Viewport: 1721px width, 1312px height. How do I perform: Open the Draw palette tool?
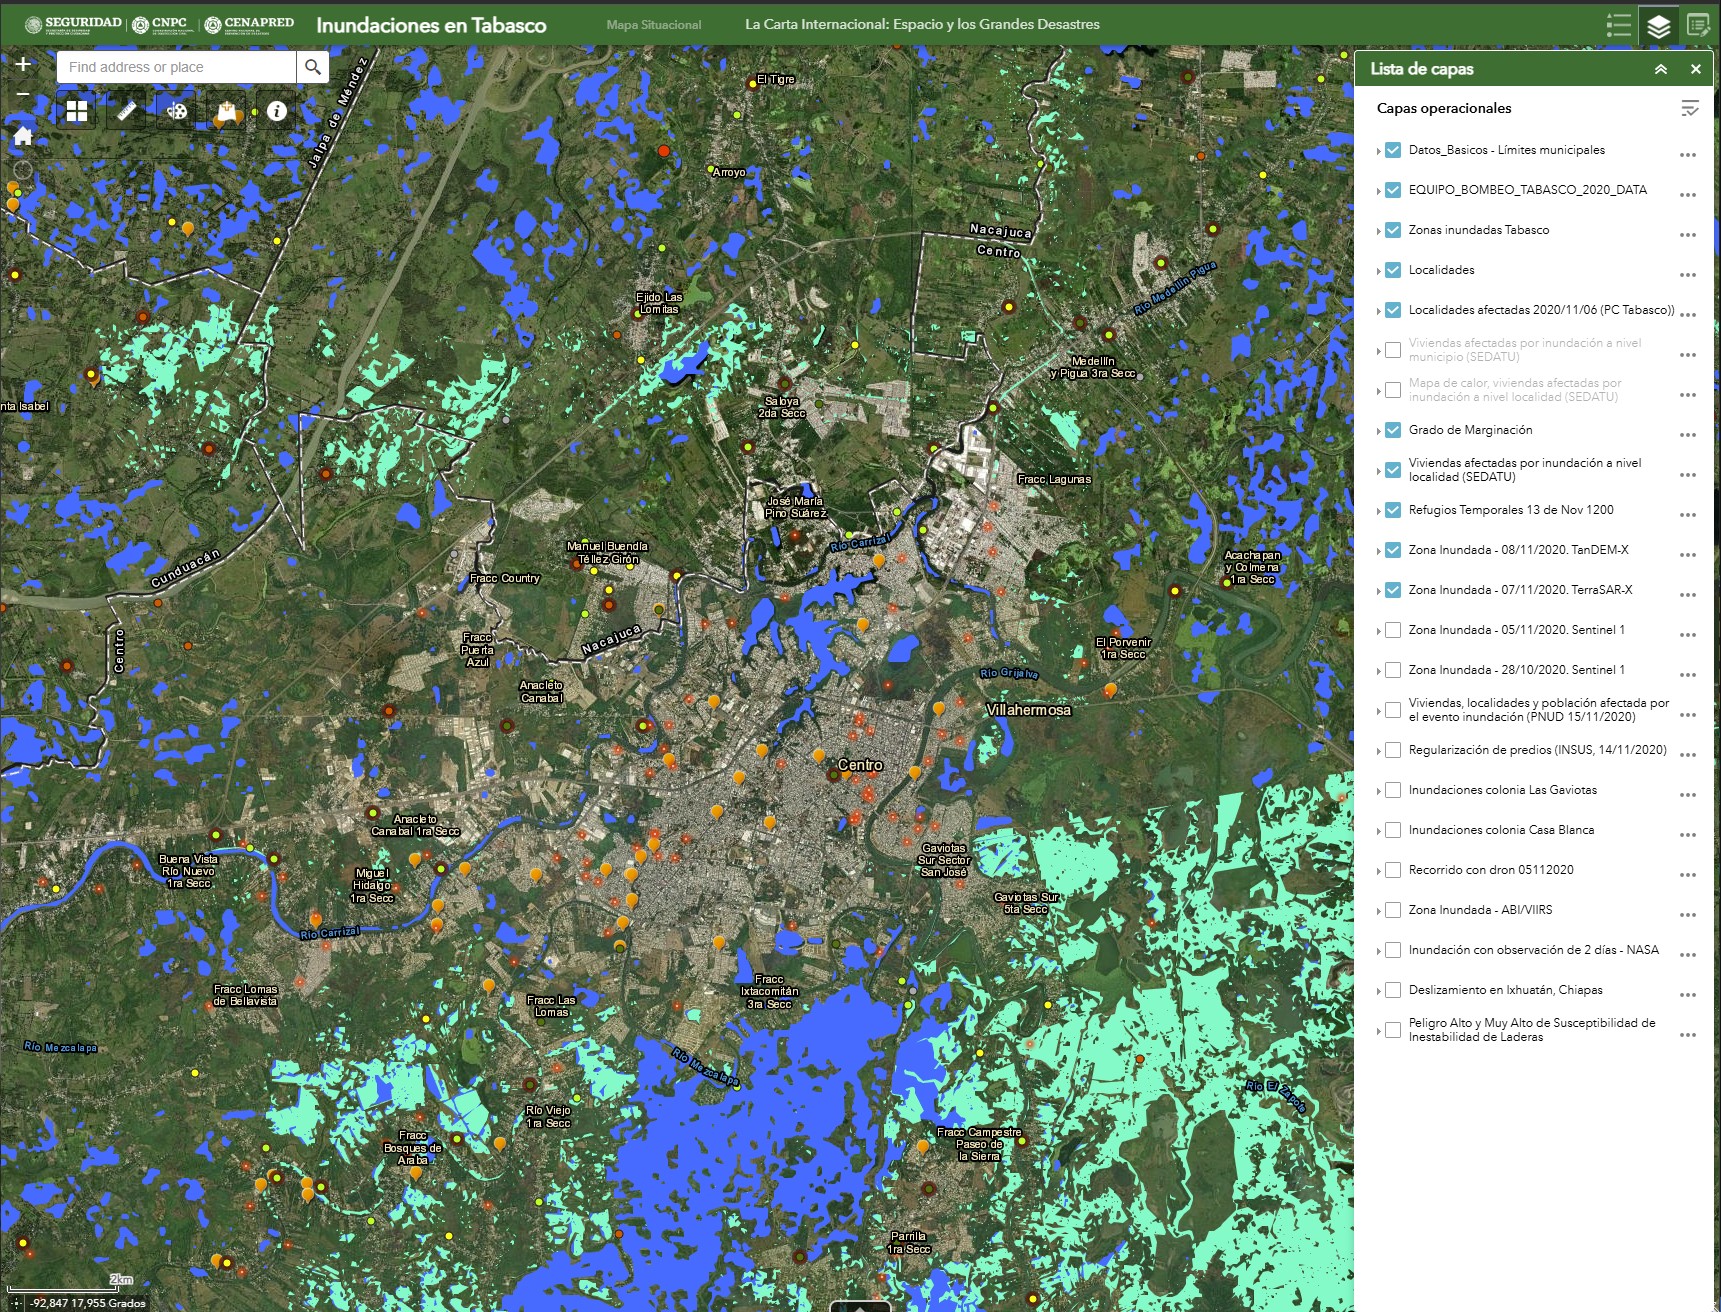(x=177, y=111)
